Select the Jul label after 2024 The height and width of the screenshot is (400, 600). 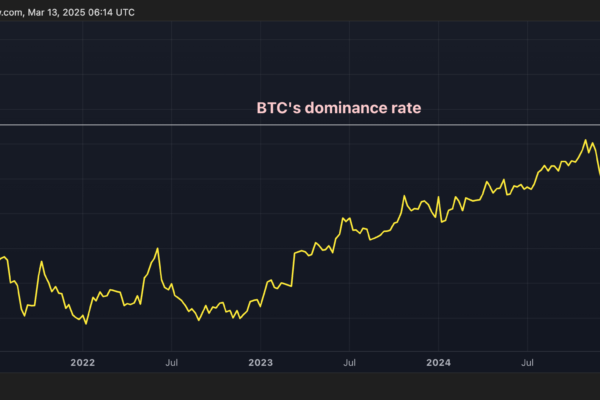point(527,362)
